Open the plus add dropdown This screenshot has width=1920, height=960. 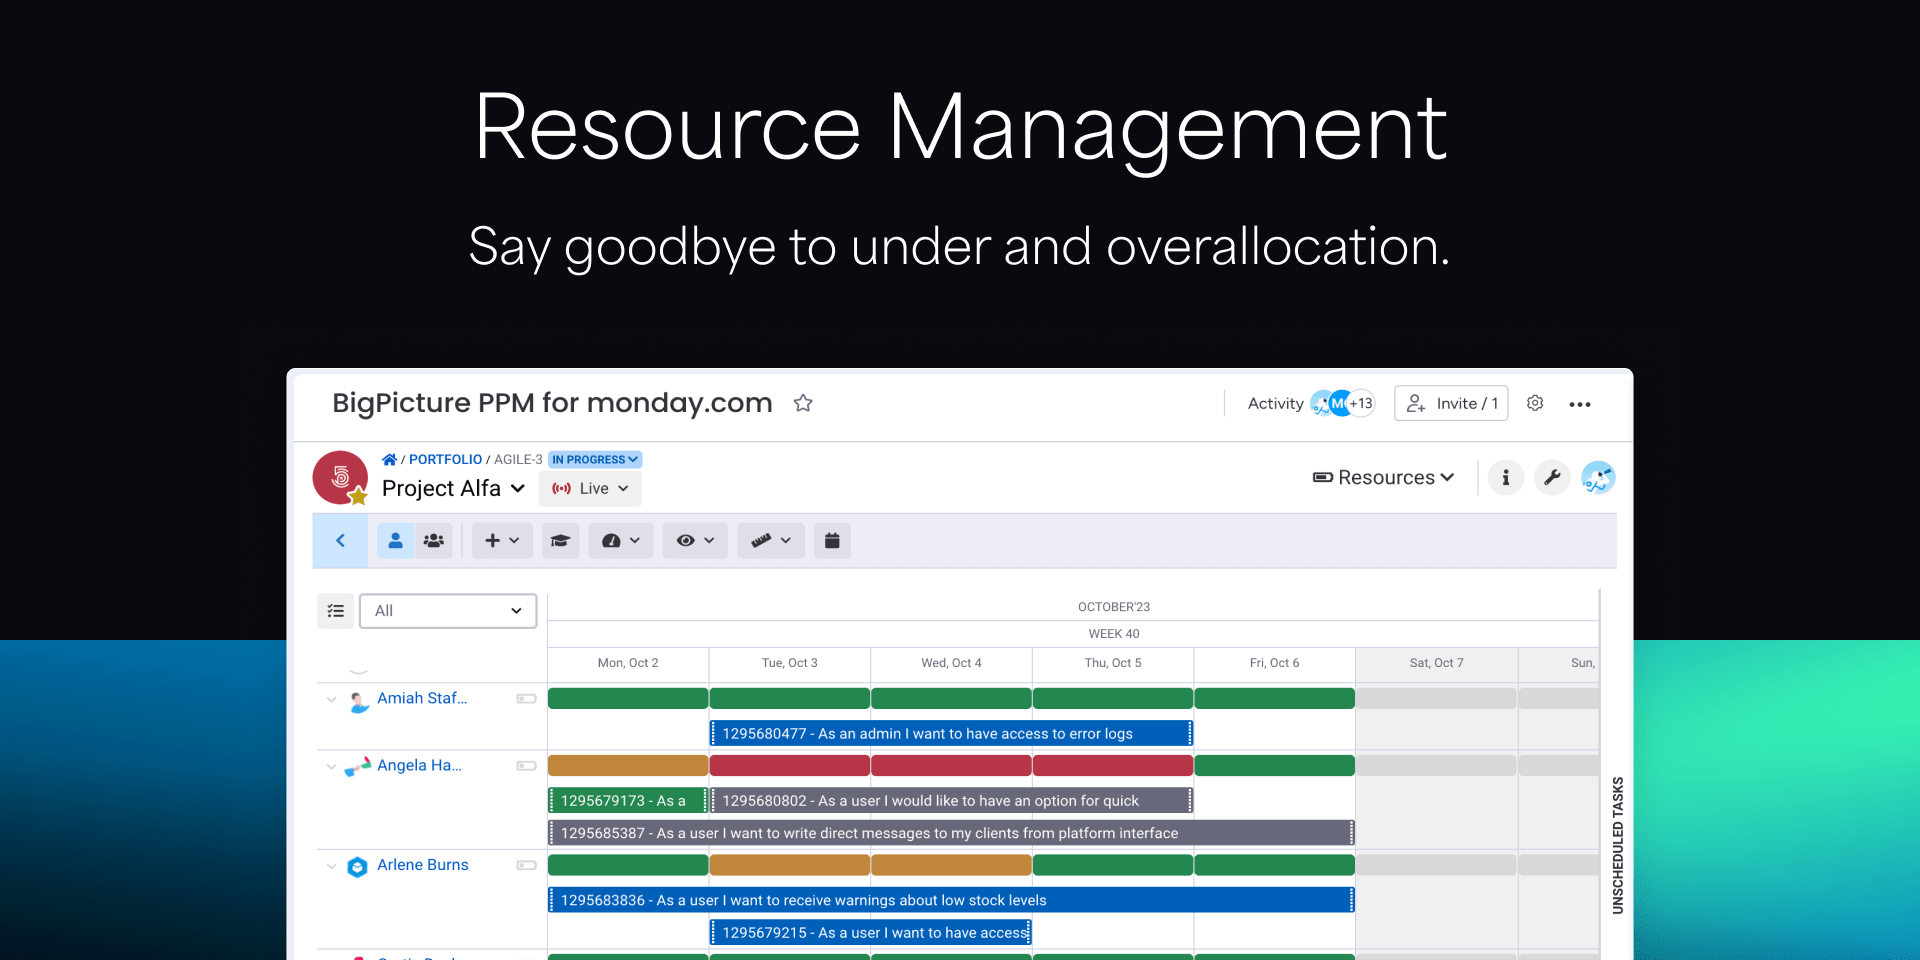tap(502, 540)
